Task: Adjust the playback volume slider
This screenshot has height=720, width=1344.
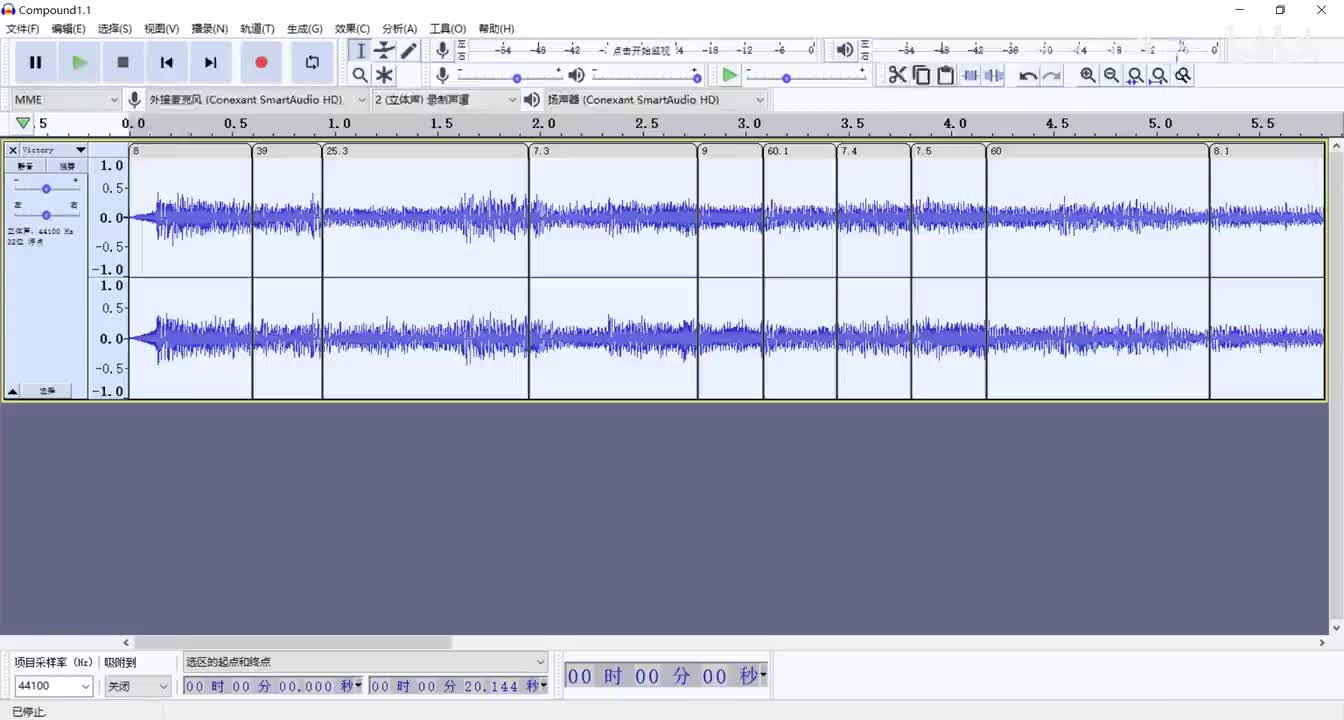Action: 646,75
